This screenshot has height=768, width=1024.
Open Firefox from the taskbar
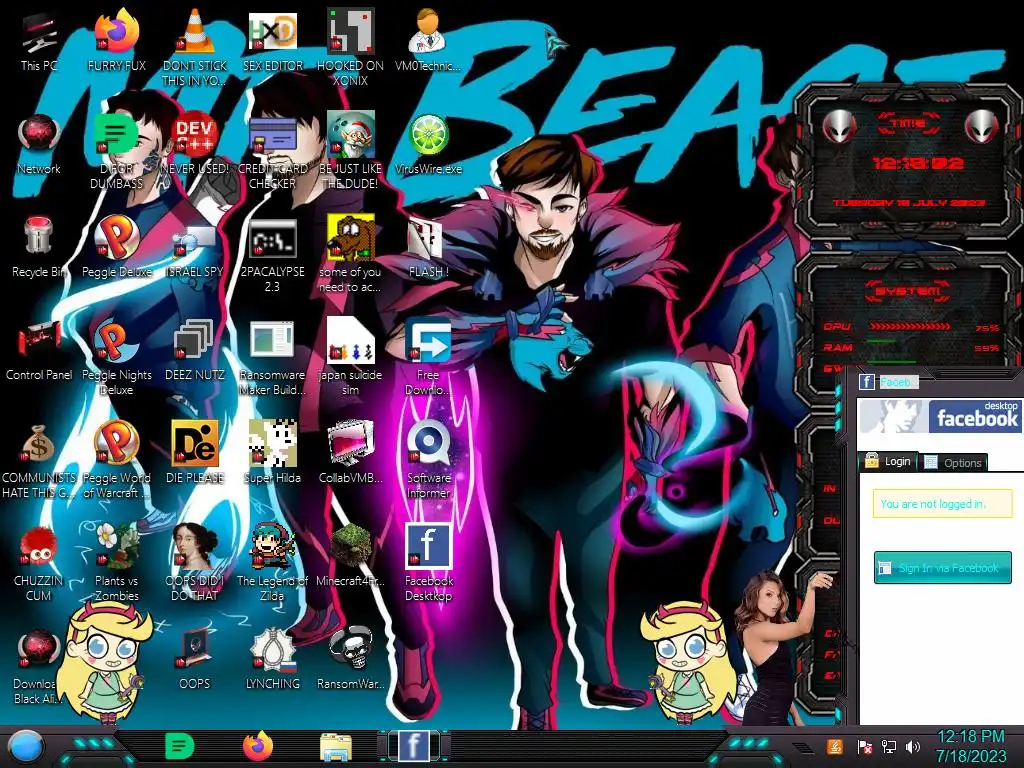(257, 746)
